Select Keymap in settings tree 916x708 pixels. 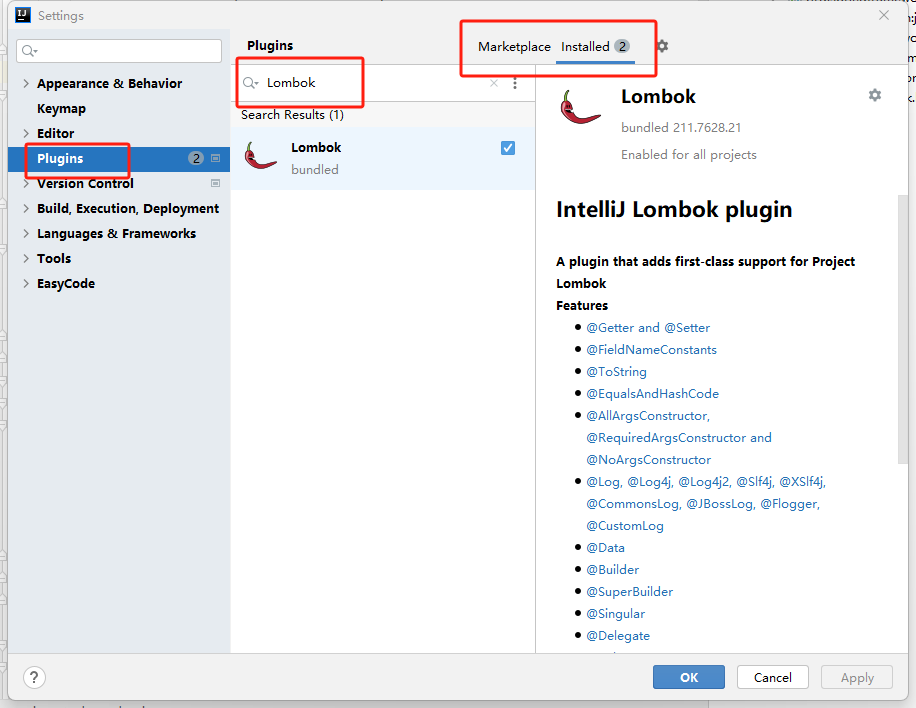[x=61, y=109]
